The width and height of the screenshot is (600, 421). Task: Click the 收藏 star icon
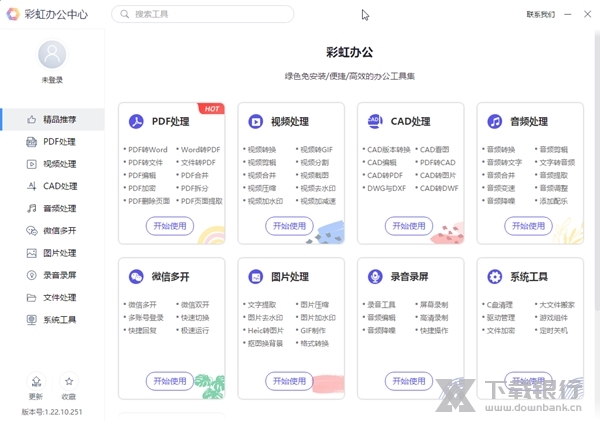[x=69, y=381]
